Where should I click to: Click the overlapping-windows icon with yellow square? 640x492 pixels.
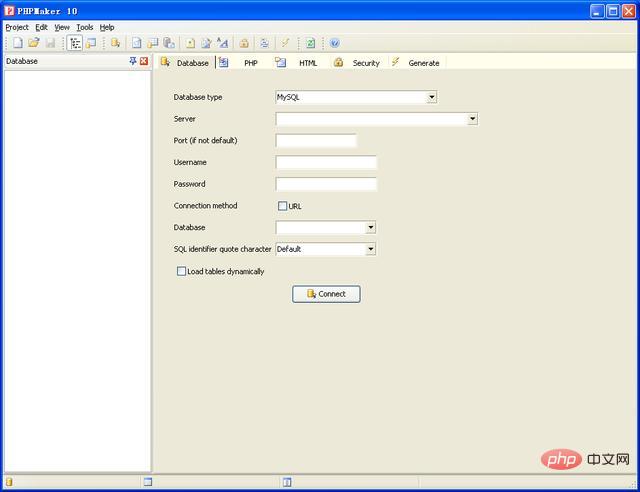coord(153,43)
